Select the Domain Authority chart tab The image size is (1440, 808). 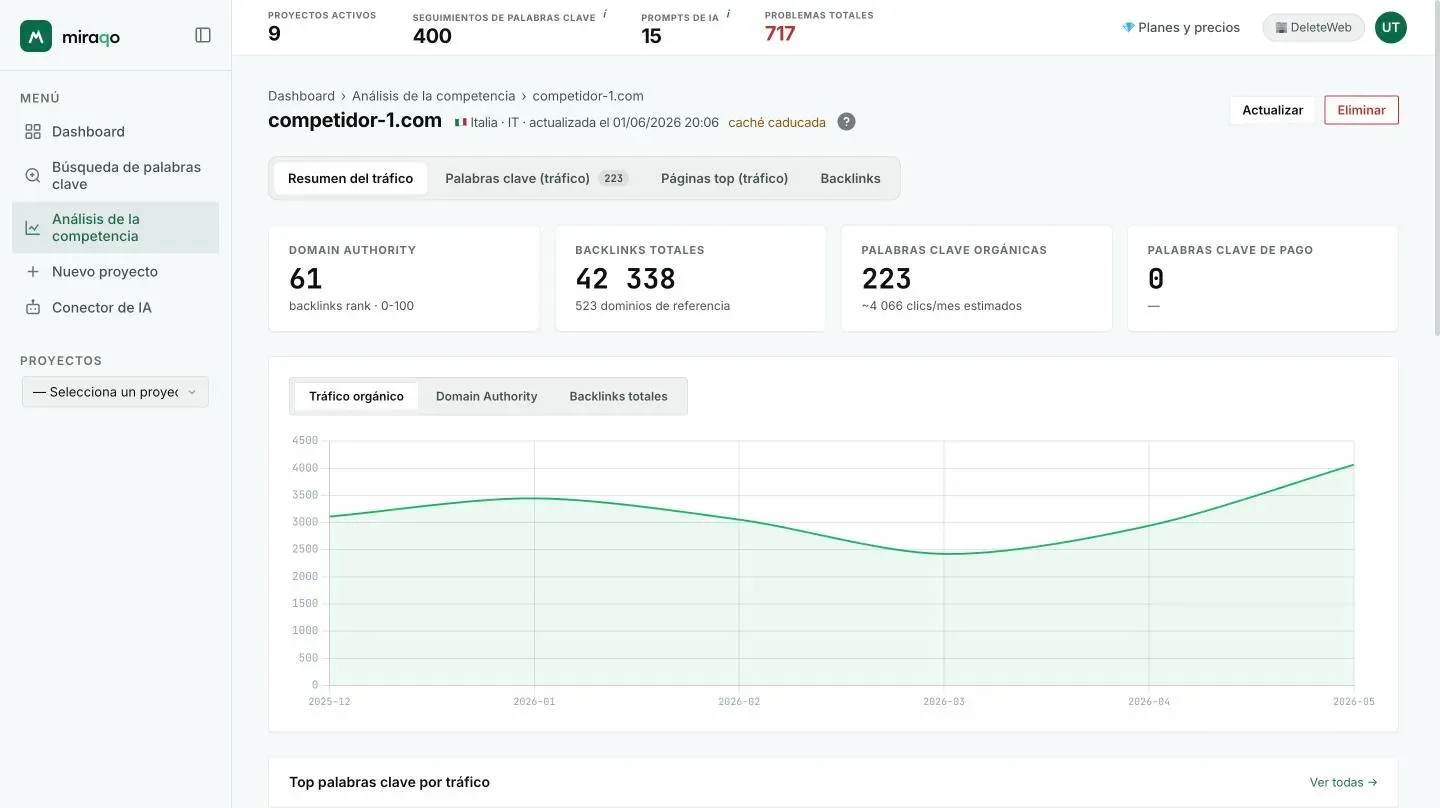pyautogui.click(x=486, y=396)
